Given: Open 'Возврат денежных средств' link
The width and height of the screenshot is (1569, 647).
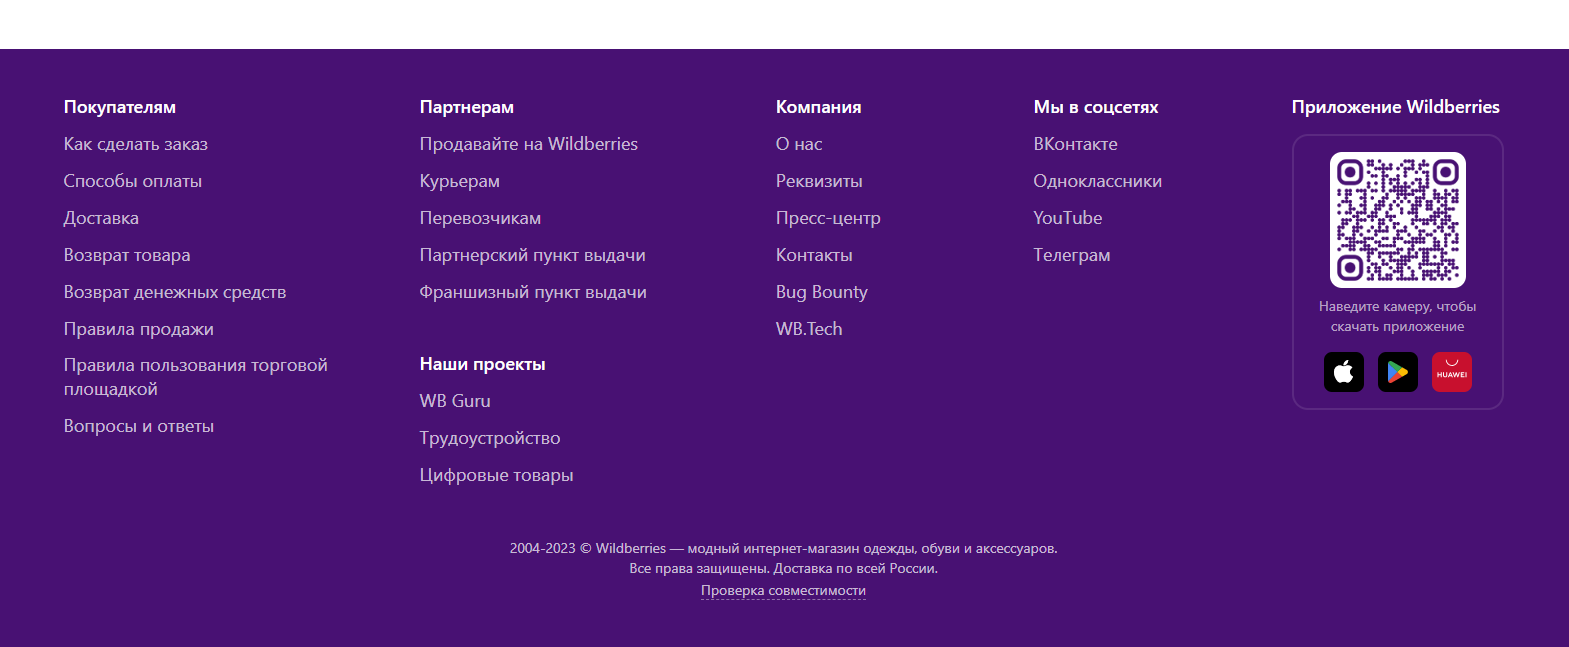Looking at the screenshot, I should [x=175, y=292].
